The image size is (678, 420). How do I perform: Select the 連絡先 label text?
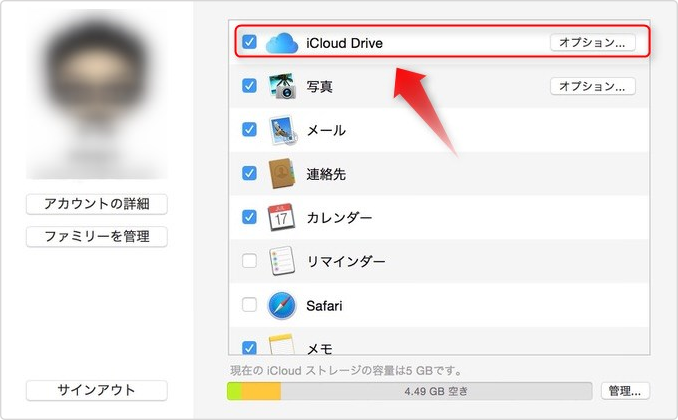point(326,174)
